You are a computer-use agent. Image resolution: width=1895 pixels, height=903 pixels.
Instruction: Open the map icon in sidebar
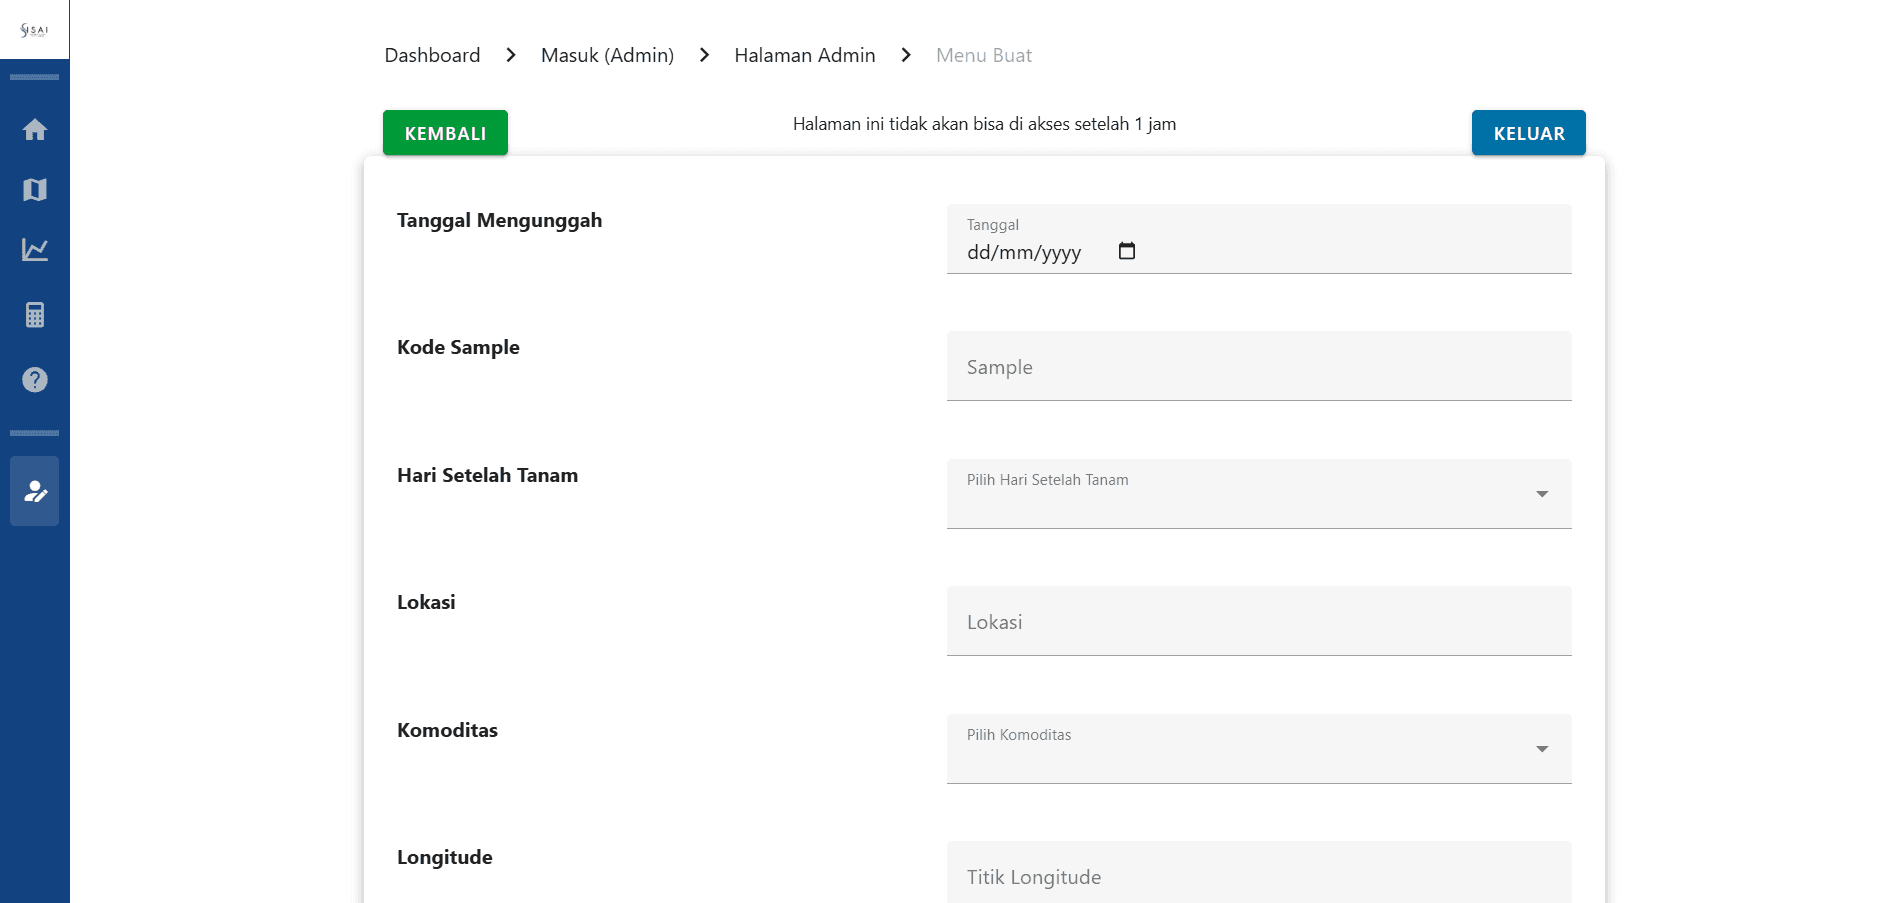coord(35,190)
